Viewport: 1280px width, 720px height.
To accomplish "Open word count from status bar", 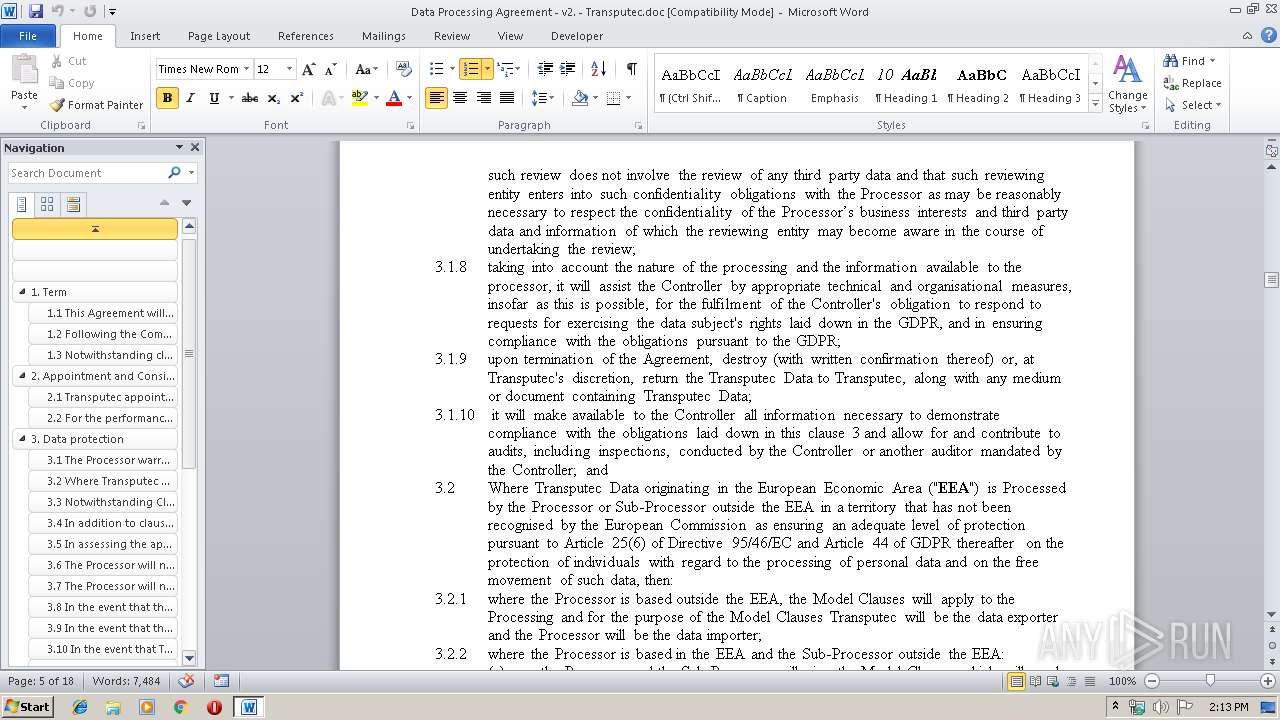I will tap(125, 681).
